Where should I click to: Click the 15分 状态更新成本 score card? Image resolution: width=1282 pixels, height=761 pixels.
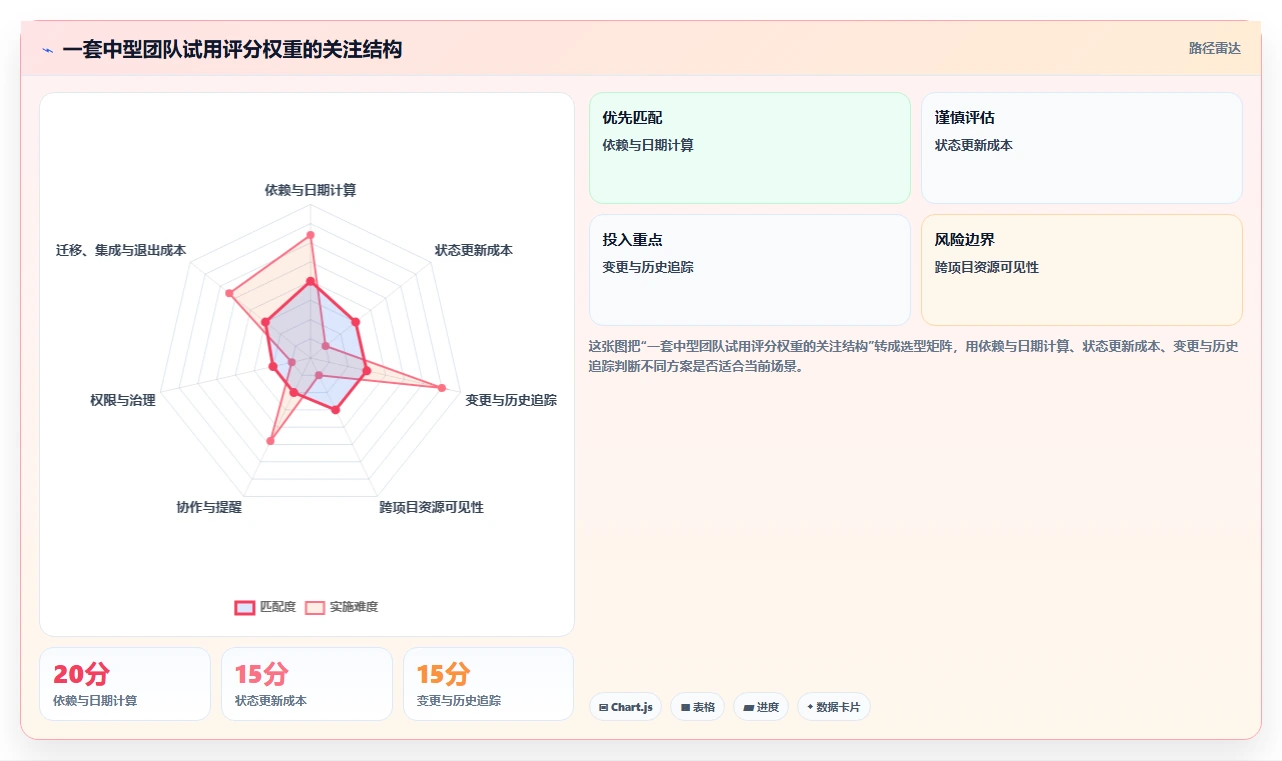[x=307, y=684]
